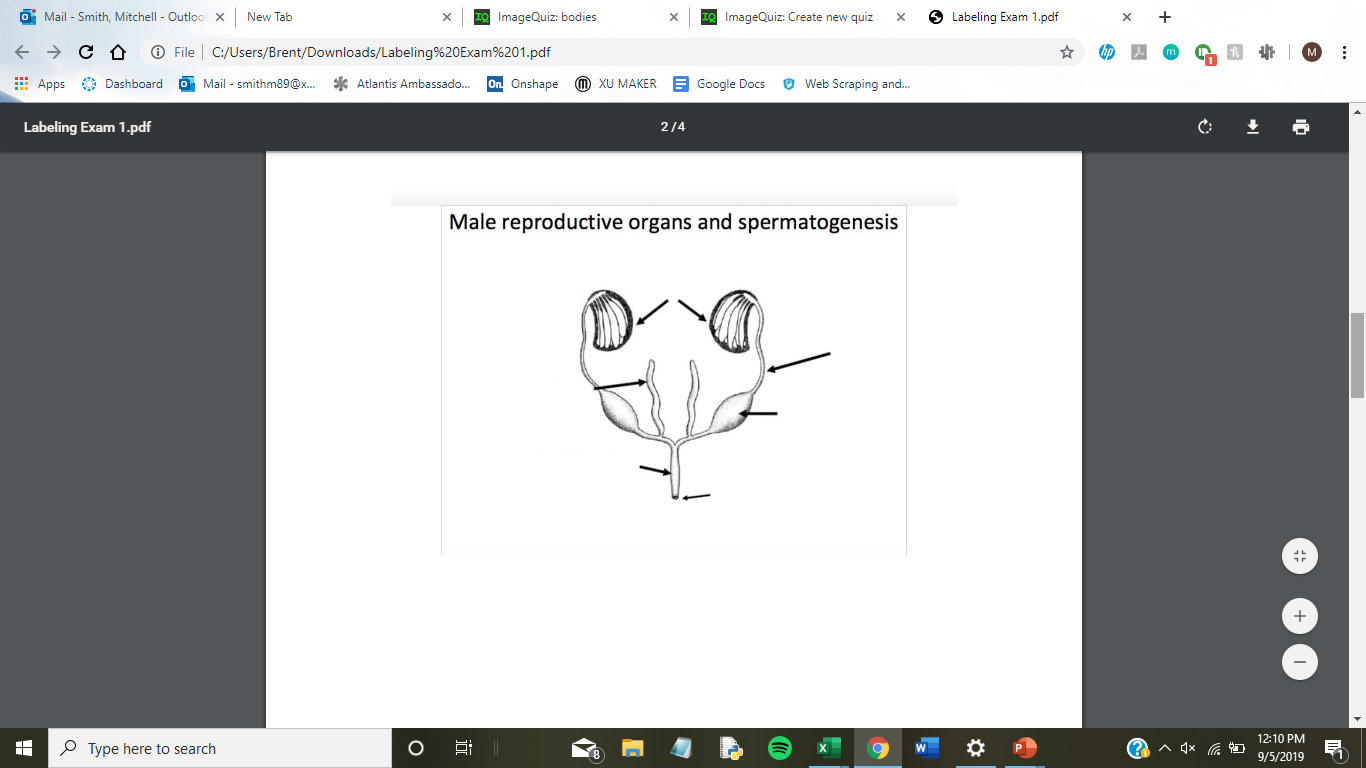Open the Mail app on the taskbar
Screen dimensions: 1366x768
click(585, 748)
